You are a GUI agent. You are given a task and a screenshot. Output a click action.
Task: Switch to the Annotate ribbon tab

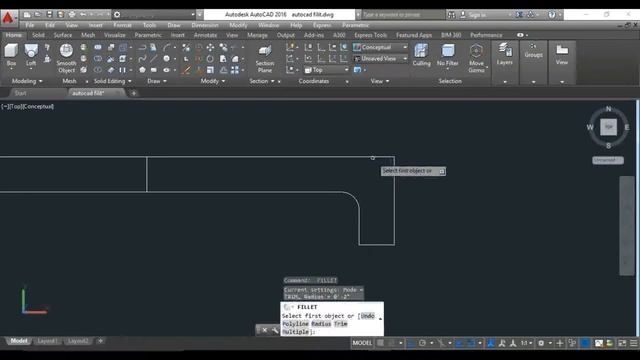tap(205, 35)
